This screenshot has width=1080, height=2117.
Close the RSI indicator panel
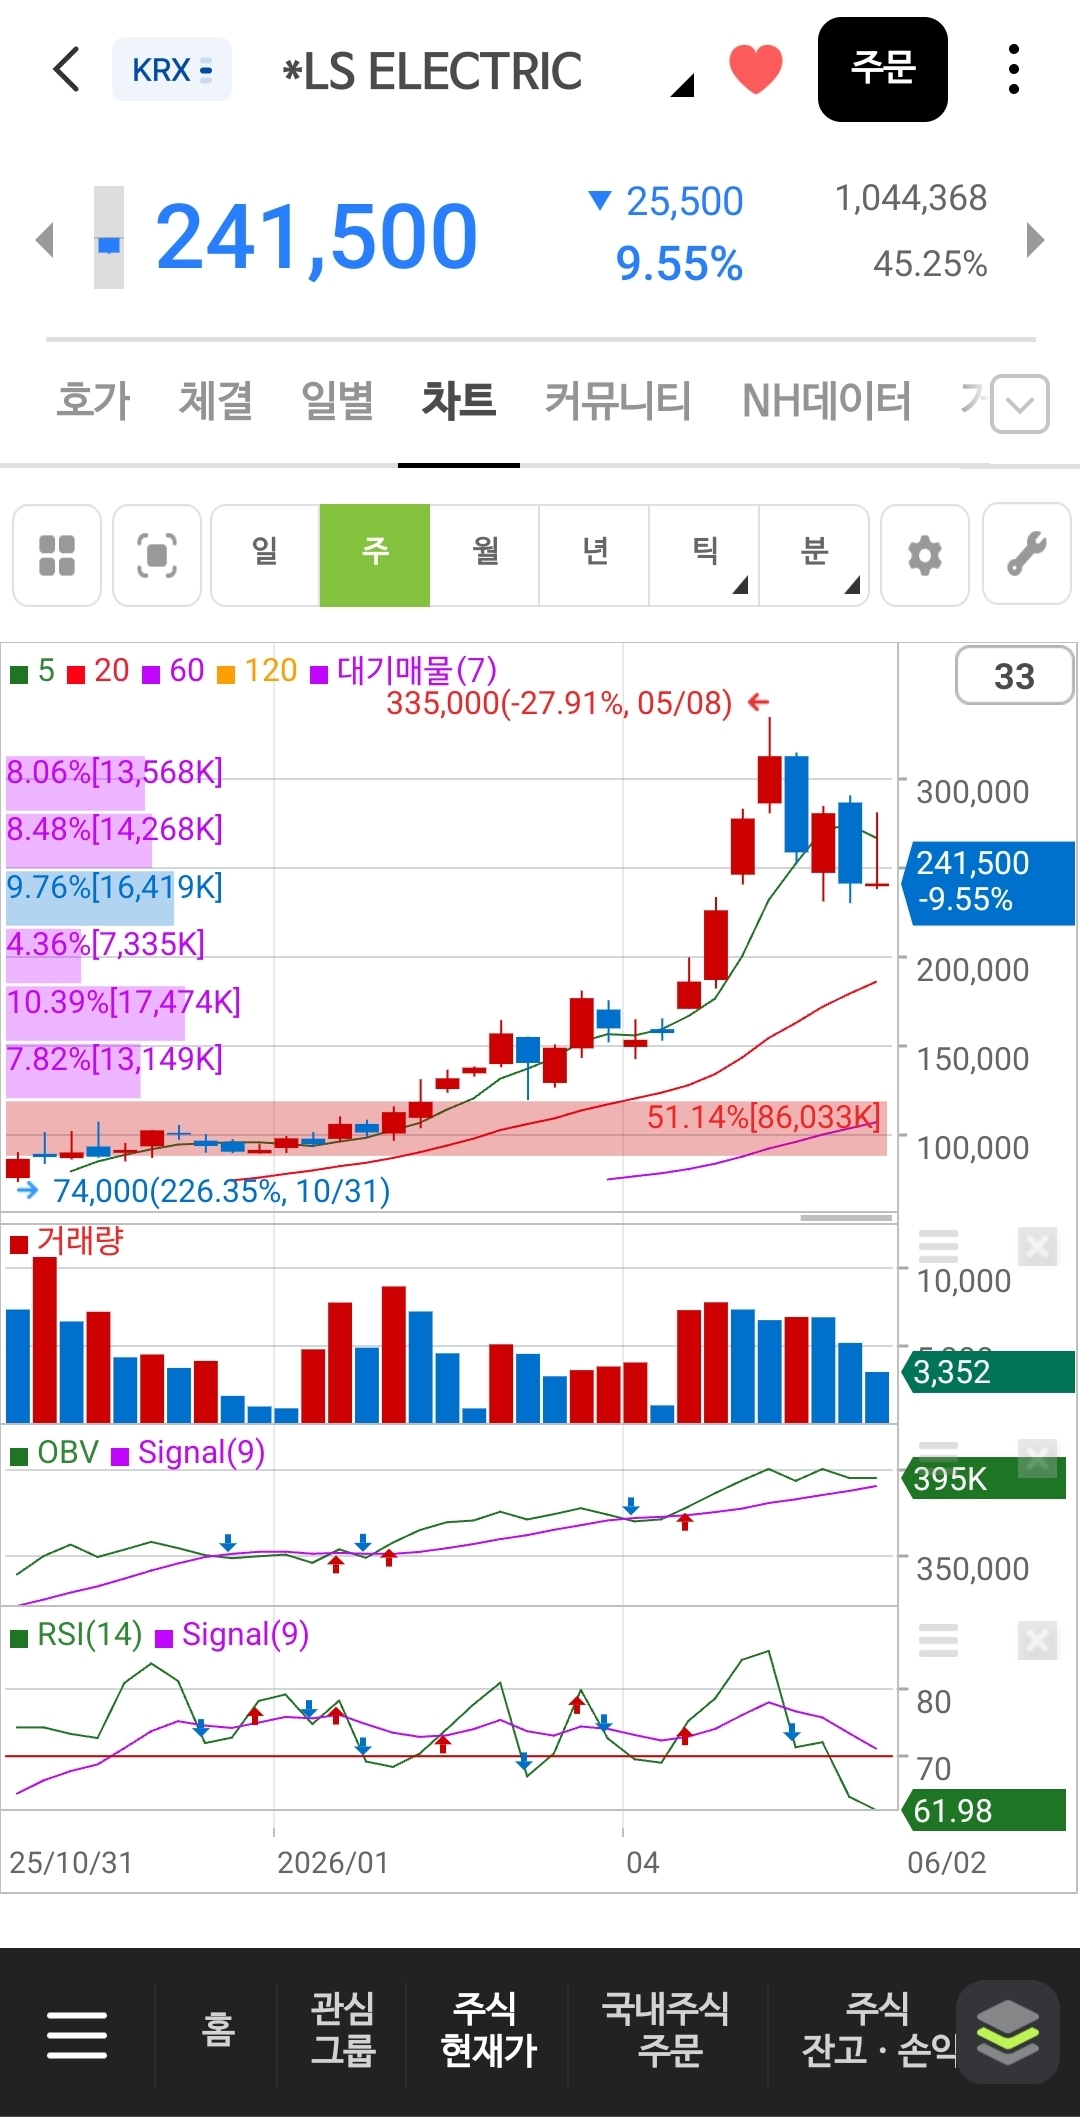coord(1037,1641)
